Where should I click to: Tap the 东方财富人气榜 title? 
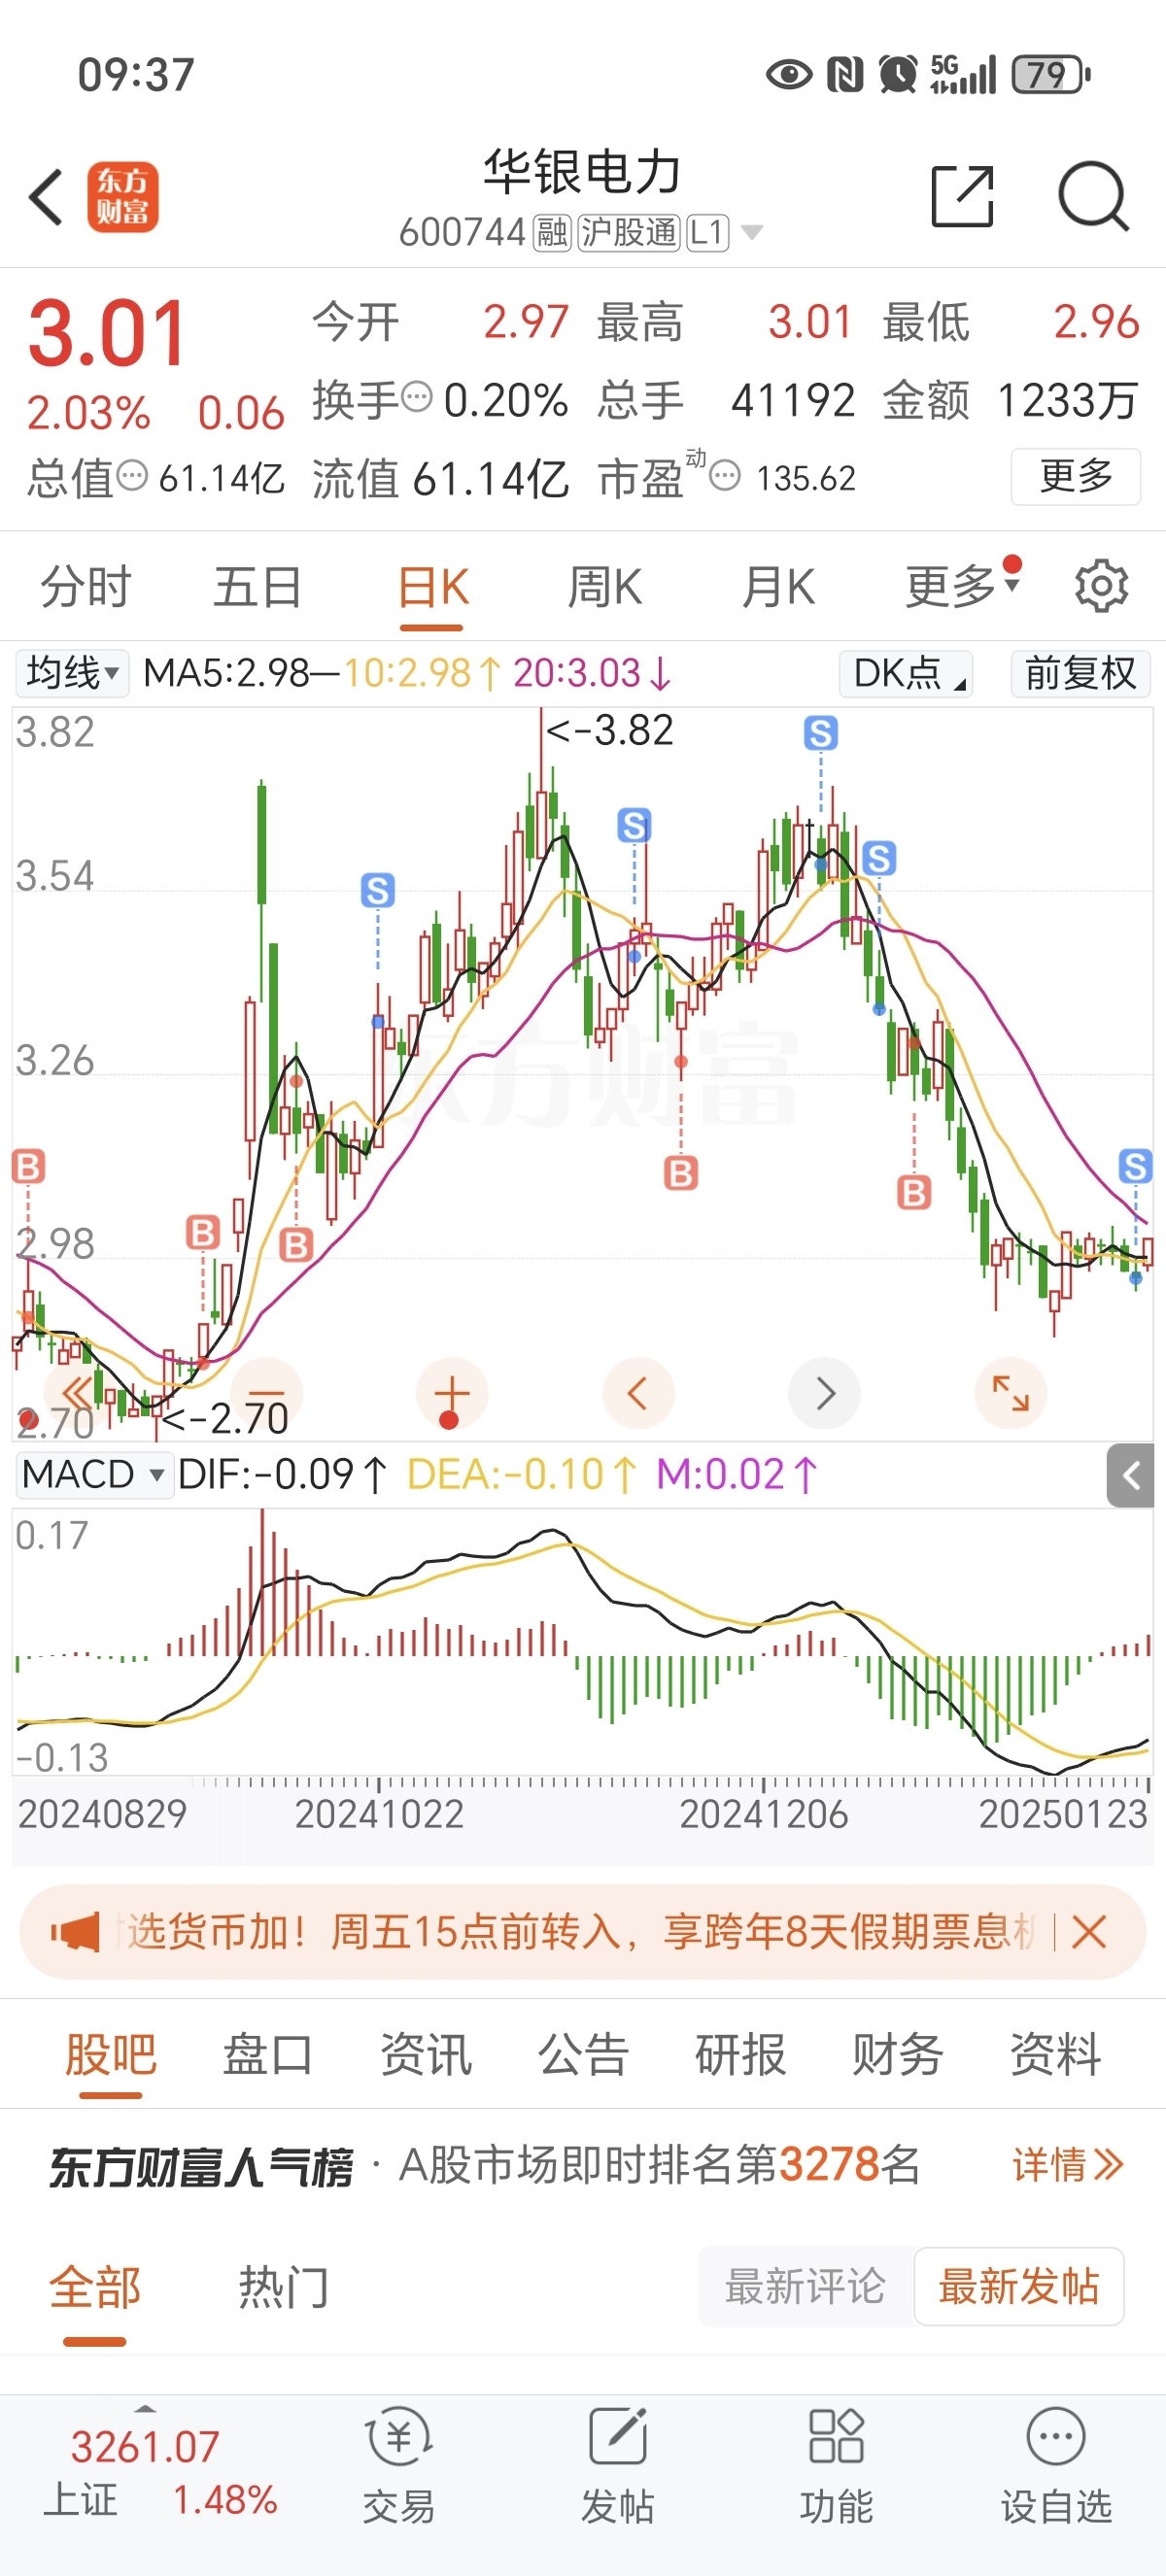click(x=200, y=2166)
